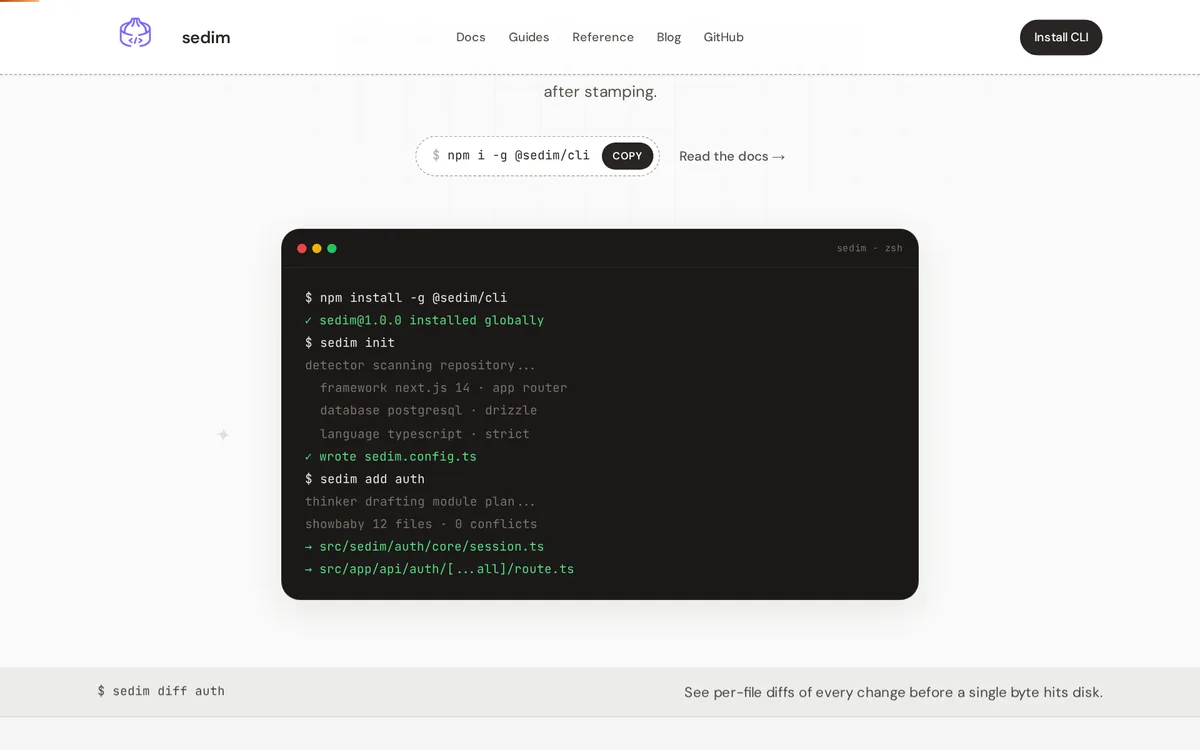This screenshot has height=750, width=1200.
Task: Open the Guides nav item
Action: click(x=529, y=37)
